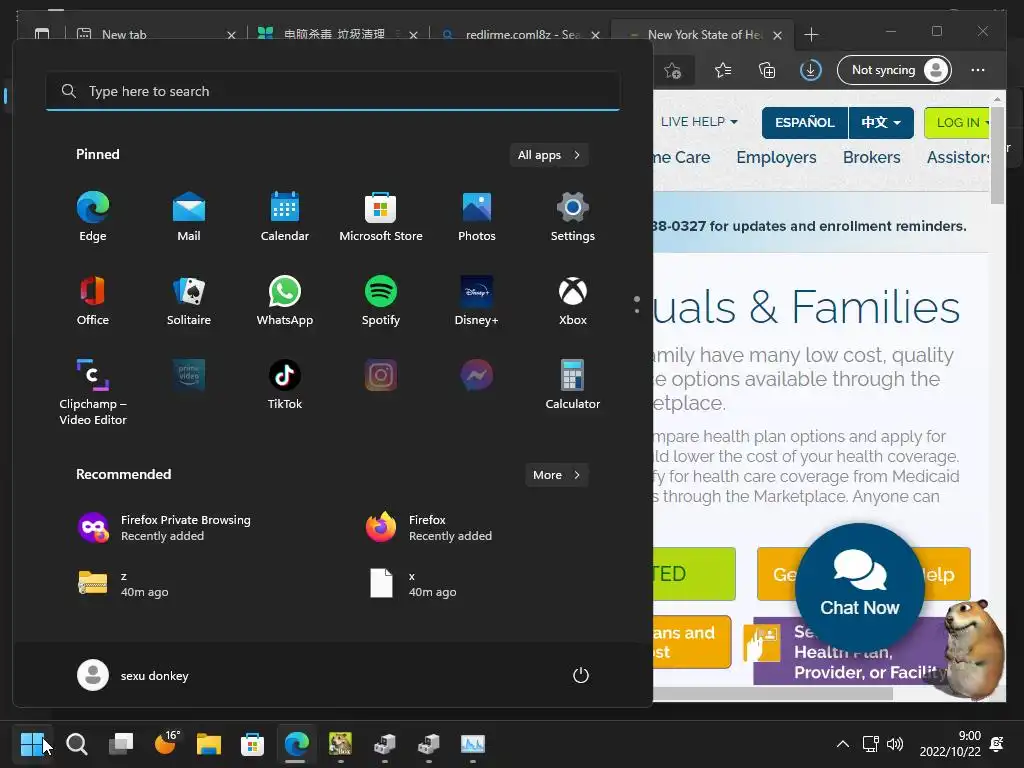Click the Not syncing profile button

(x=894, y=70)
